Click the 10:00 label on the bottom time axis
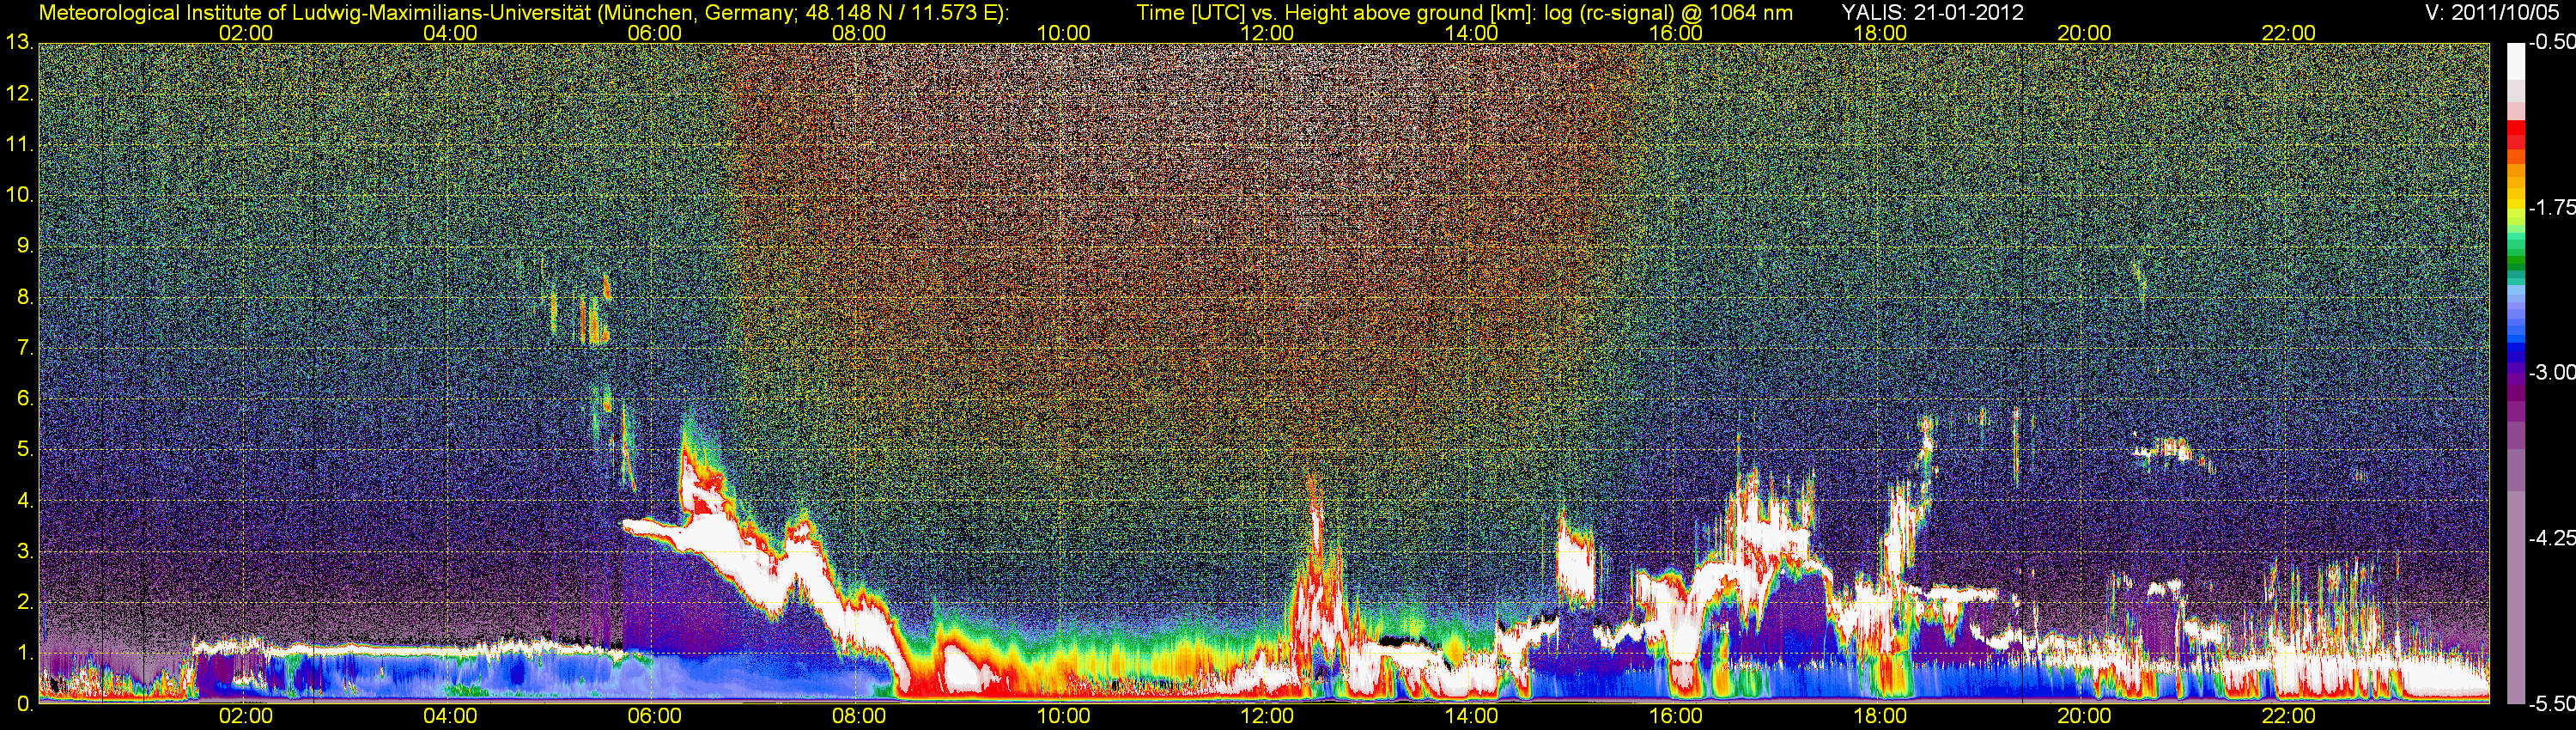This screenshot has width=2576, height=730. [1063, 716]
